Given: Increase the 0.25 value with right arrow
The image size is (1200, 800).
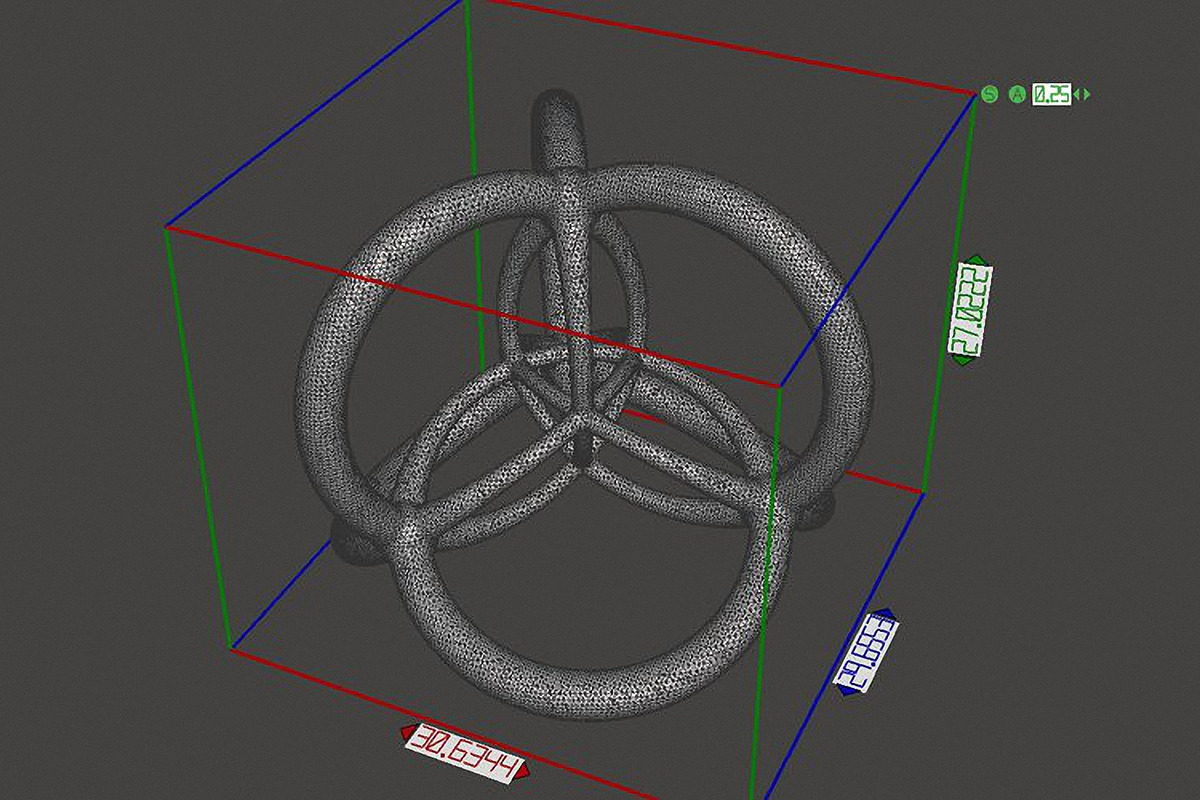Looking at the screenshot, I should 1087,94.
